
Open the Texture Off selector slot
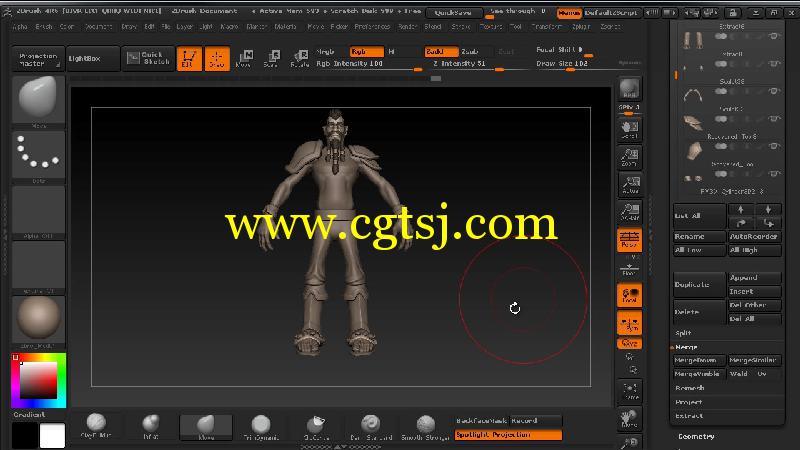tap(38, 265)
